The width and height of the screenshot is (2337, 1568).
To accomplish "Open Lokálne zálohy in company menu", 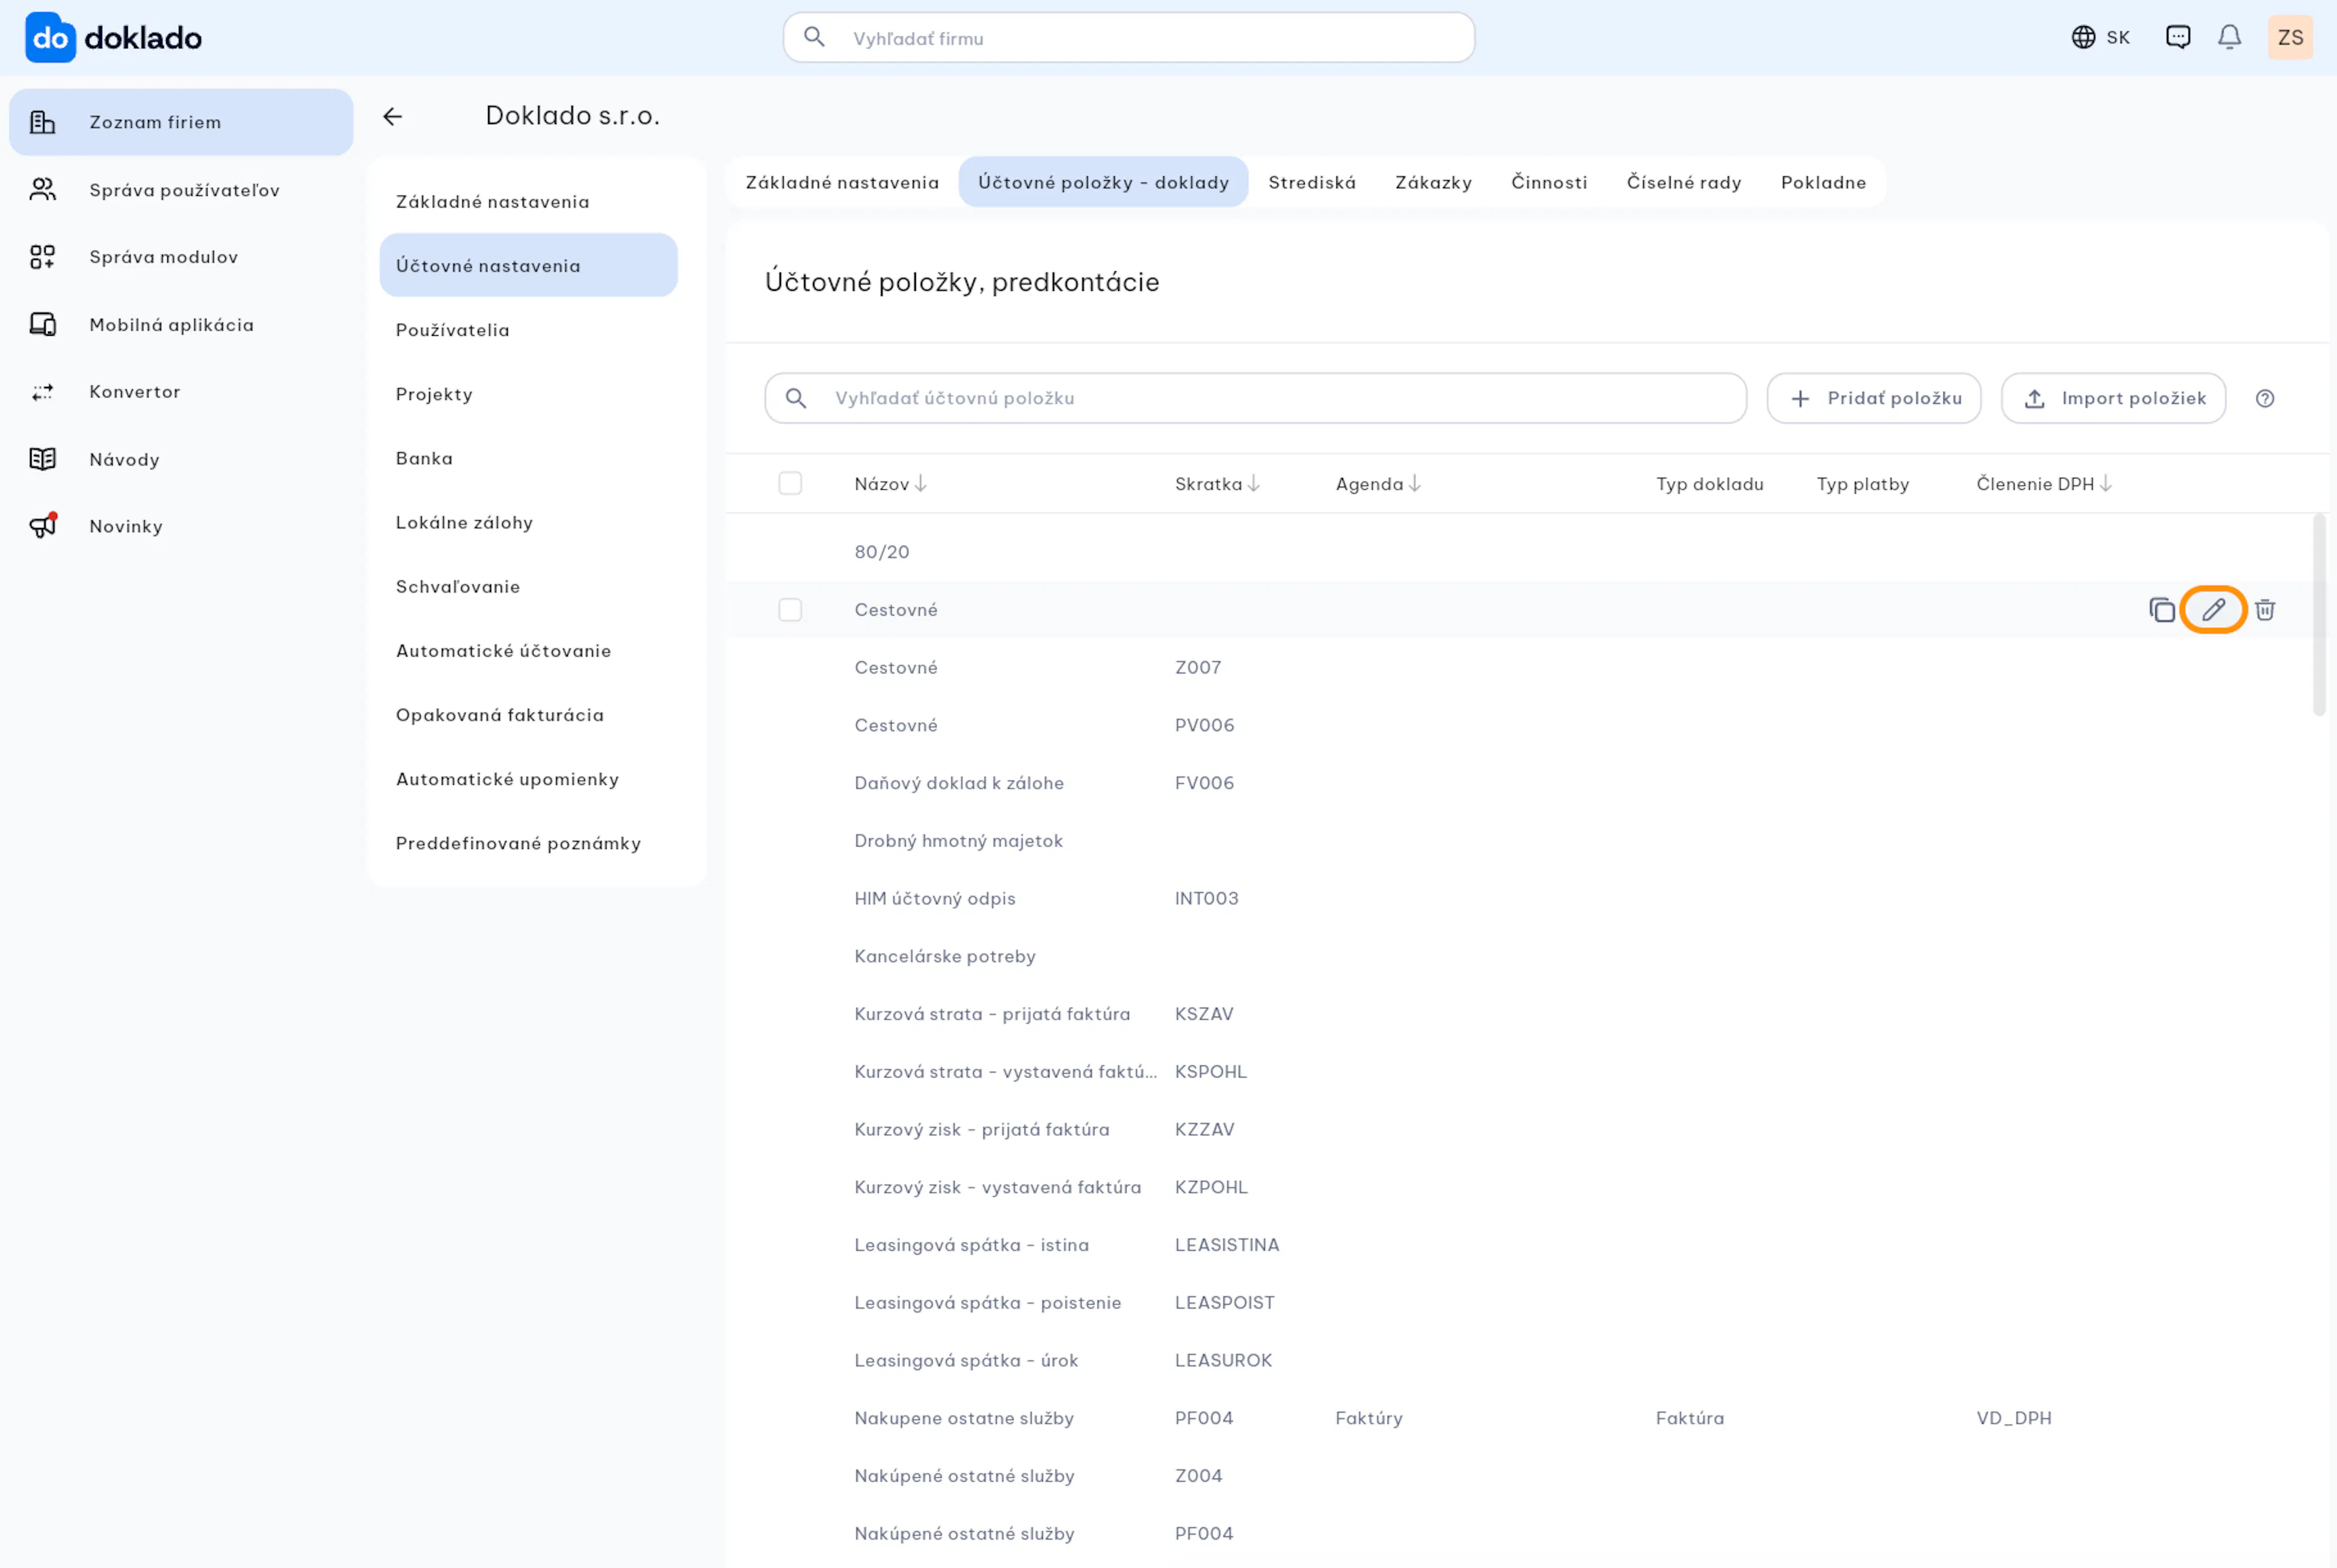I will 528,522.
